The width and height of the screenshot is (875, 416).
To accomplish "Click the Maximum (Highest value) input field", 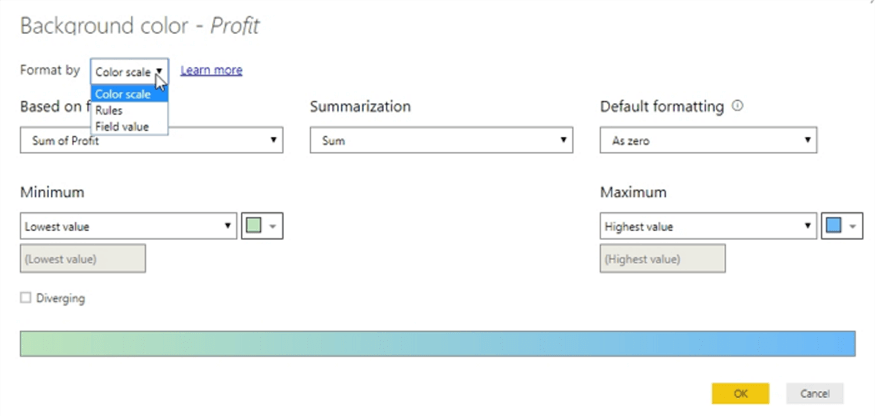I will click(x=662, y=259).
